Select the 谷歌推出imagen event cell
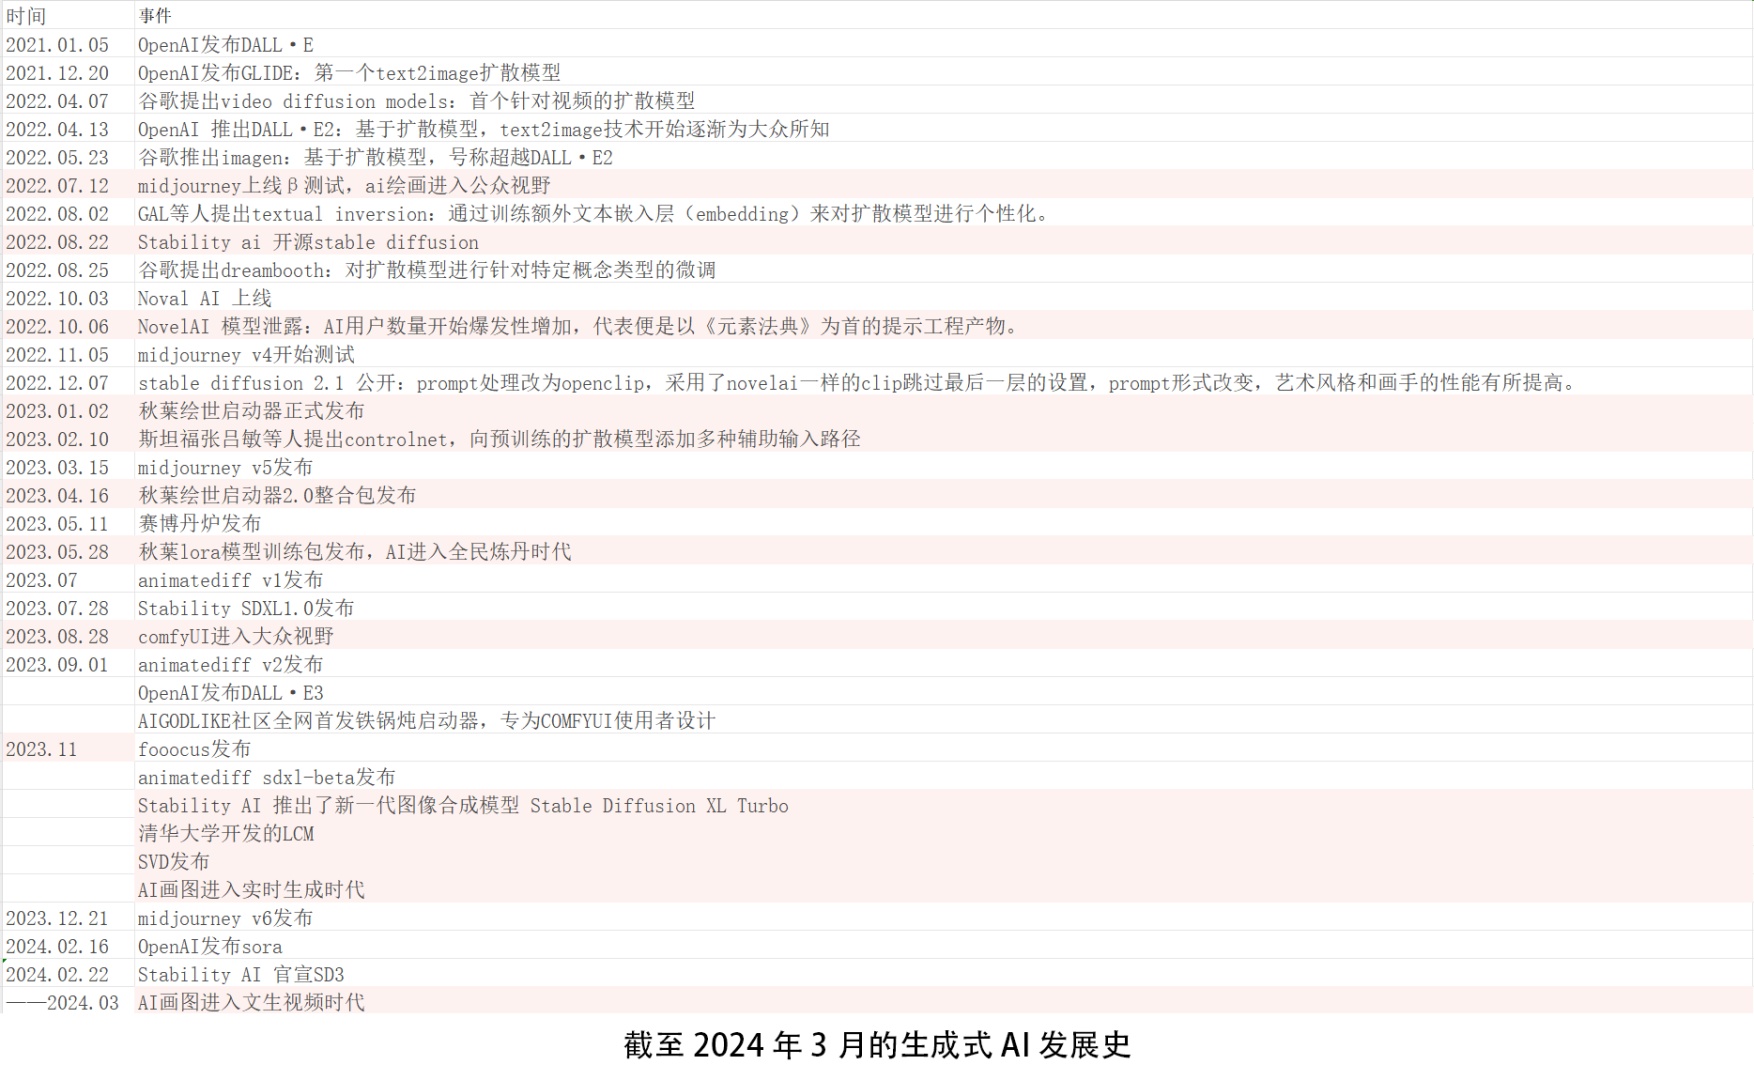 943,157
